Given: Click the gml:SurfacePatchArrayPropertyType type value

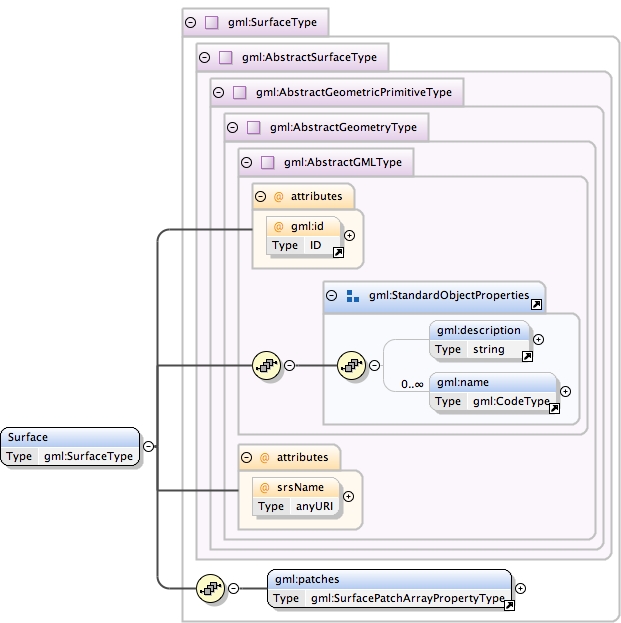Looking at the screenshot, I should [x=408, y=598].
